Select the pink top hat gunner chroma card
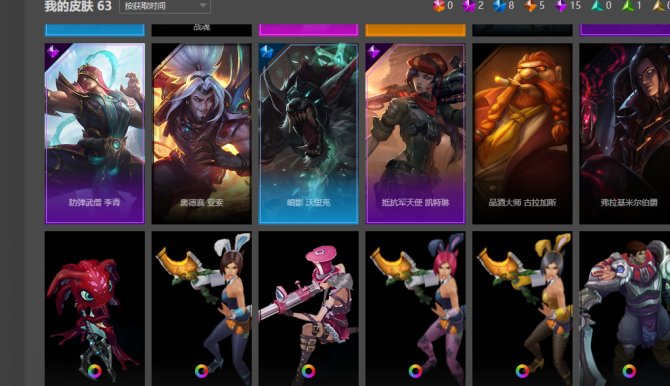670x386 pixels. pyautogui.click(x=309, y=309)
